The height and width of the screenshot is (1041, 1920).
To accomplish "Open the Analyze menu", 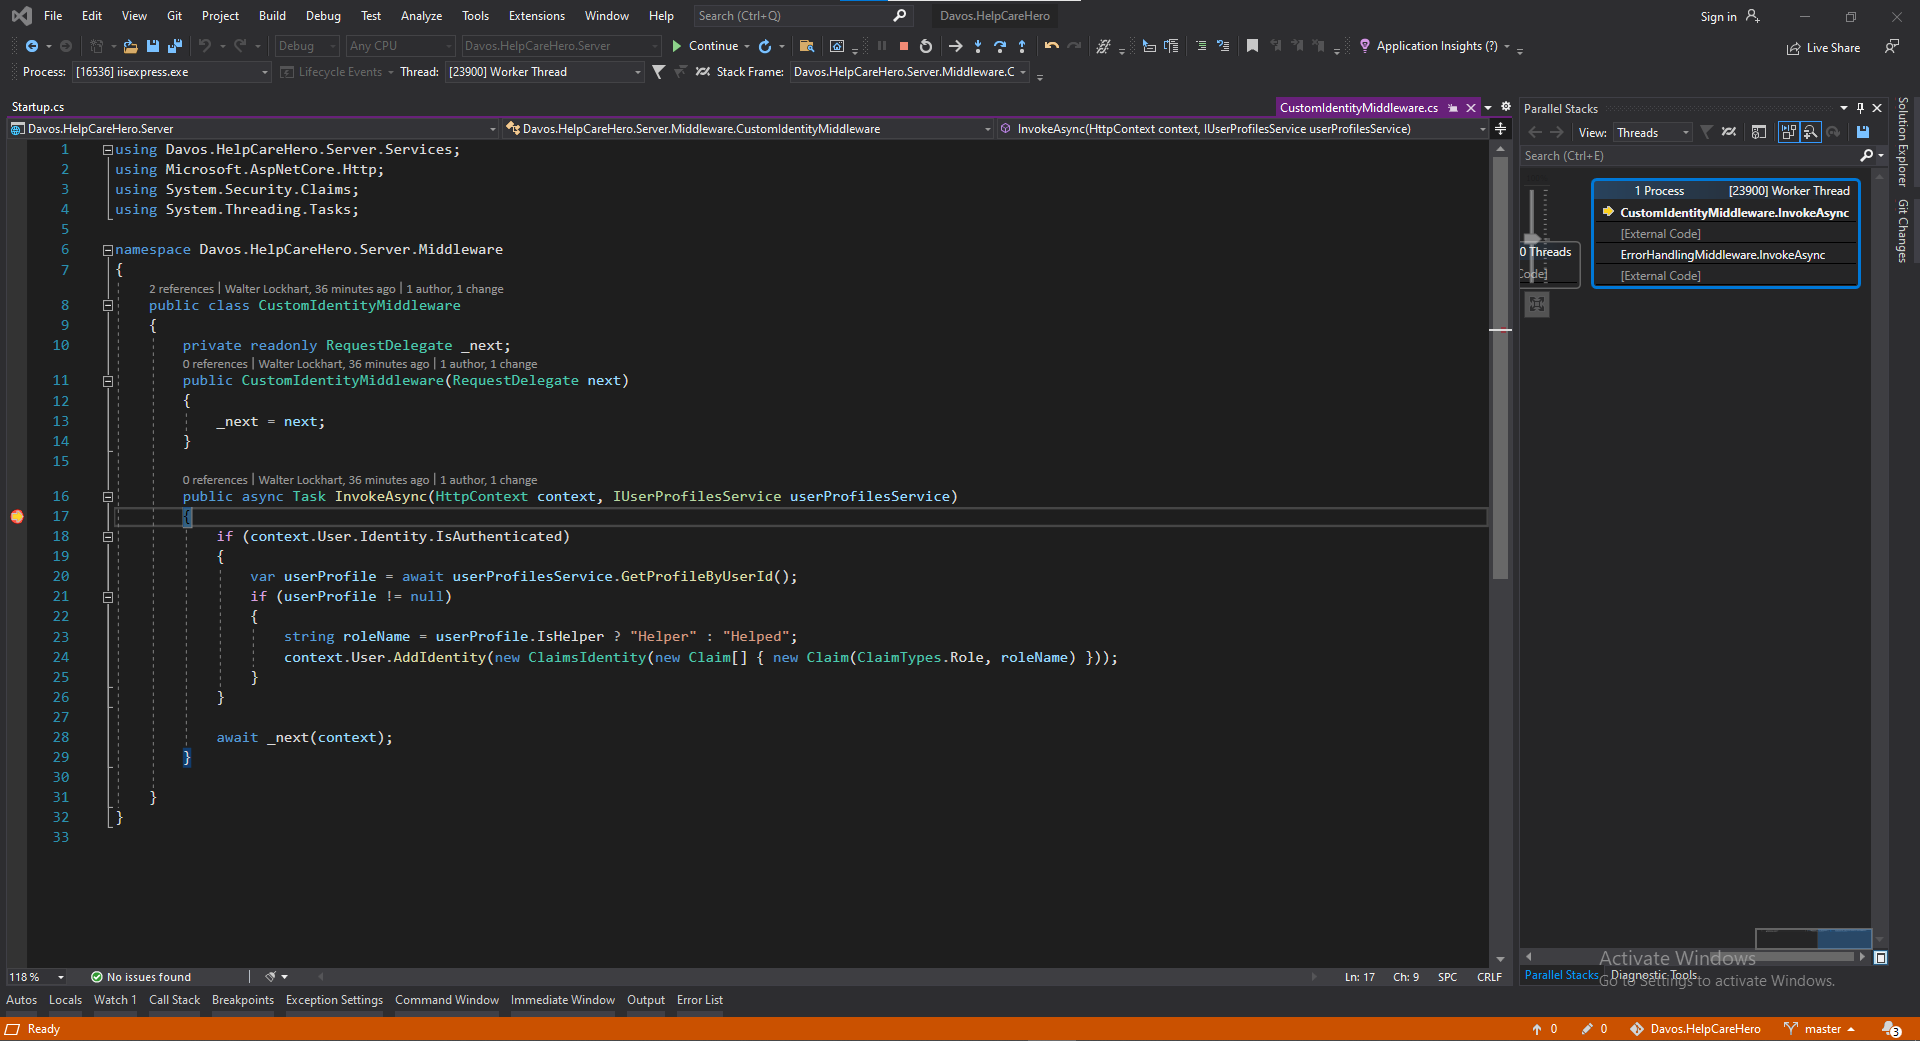I will (421, 16).
